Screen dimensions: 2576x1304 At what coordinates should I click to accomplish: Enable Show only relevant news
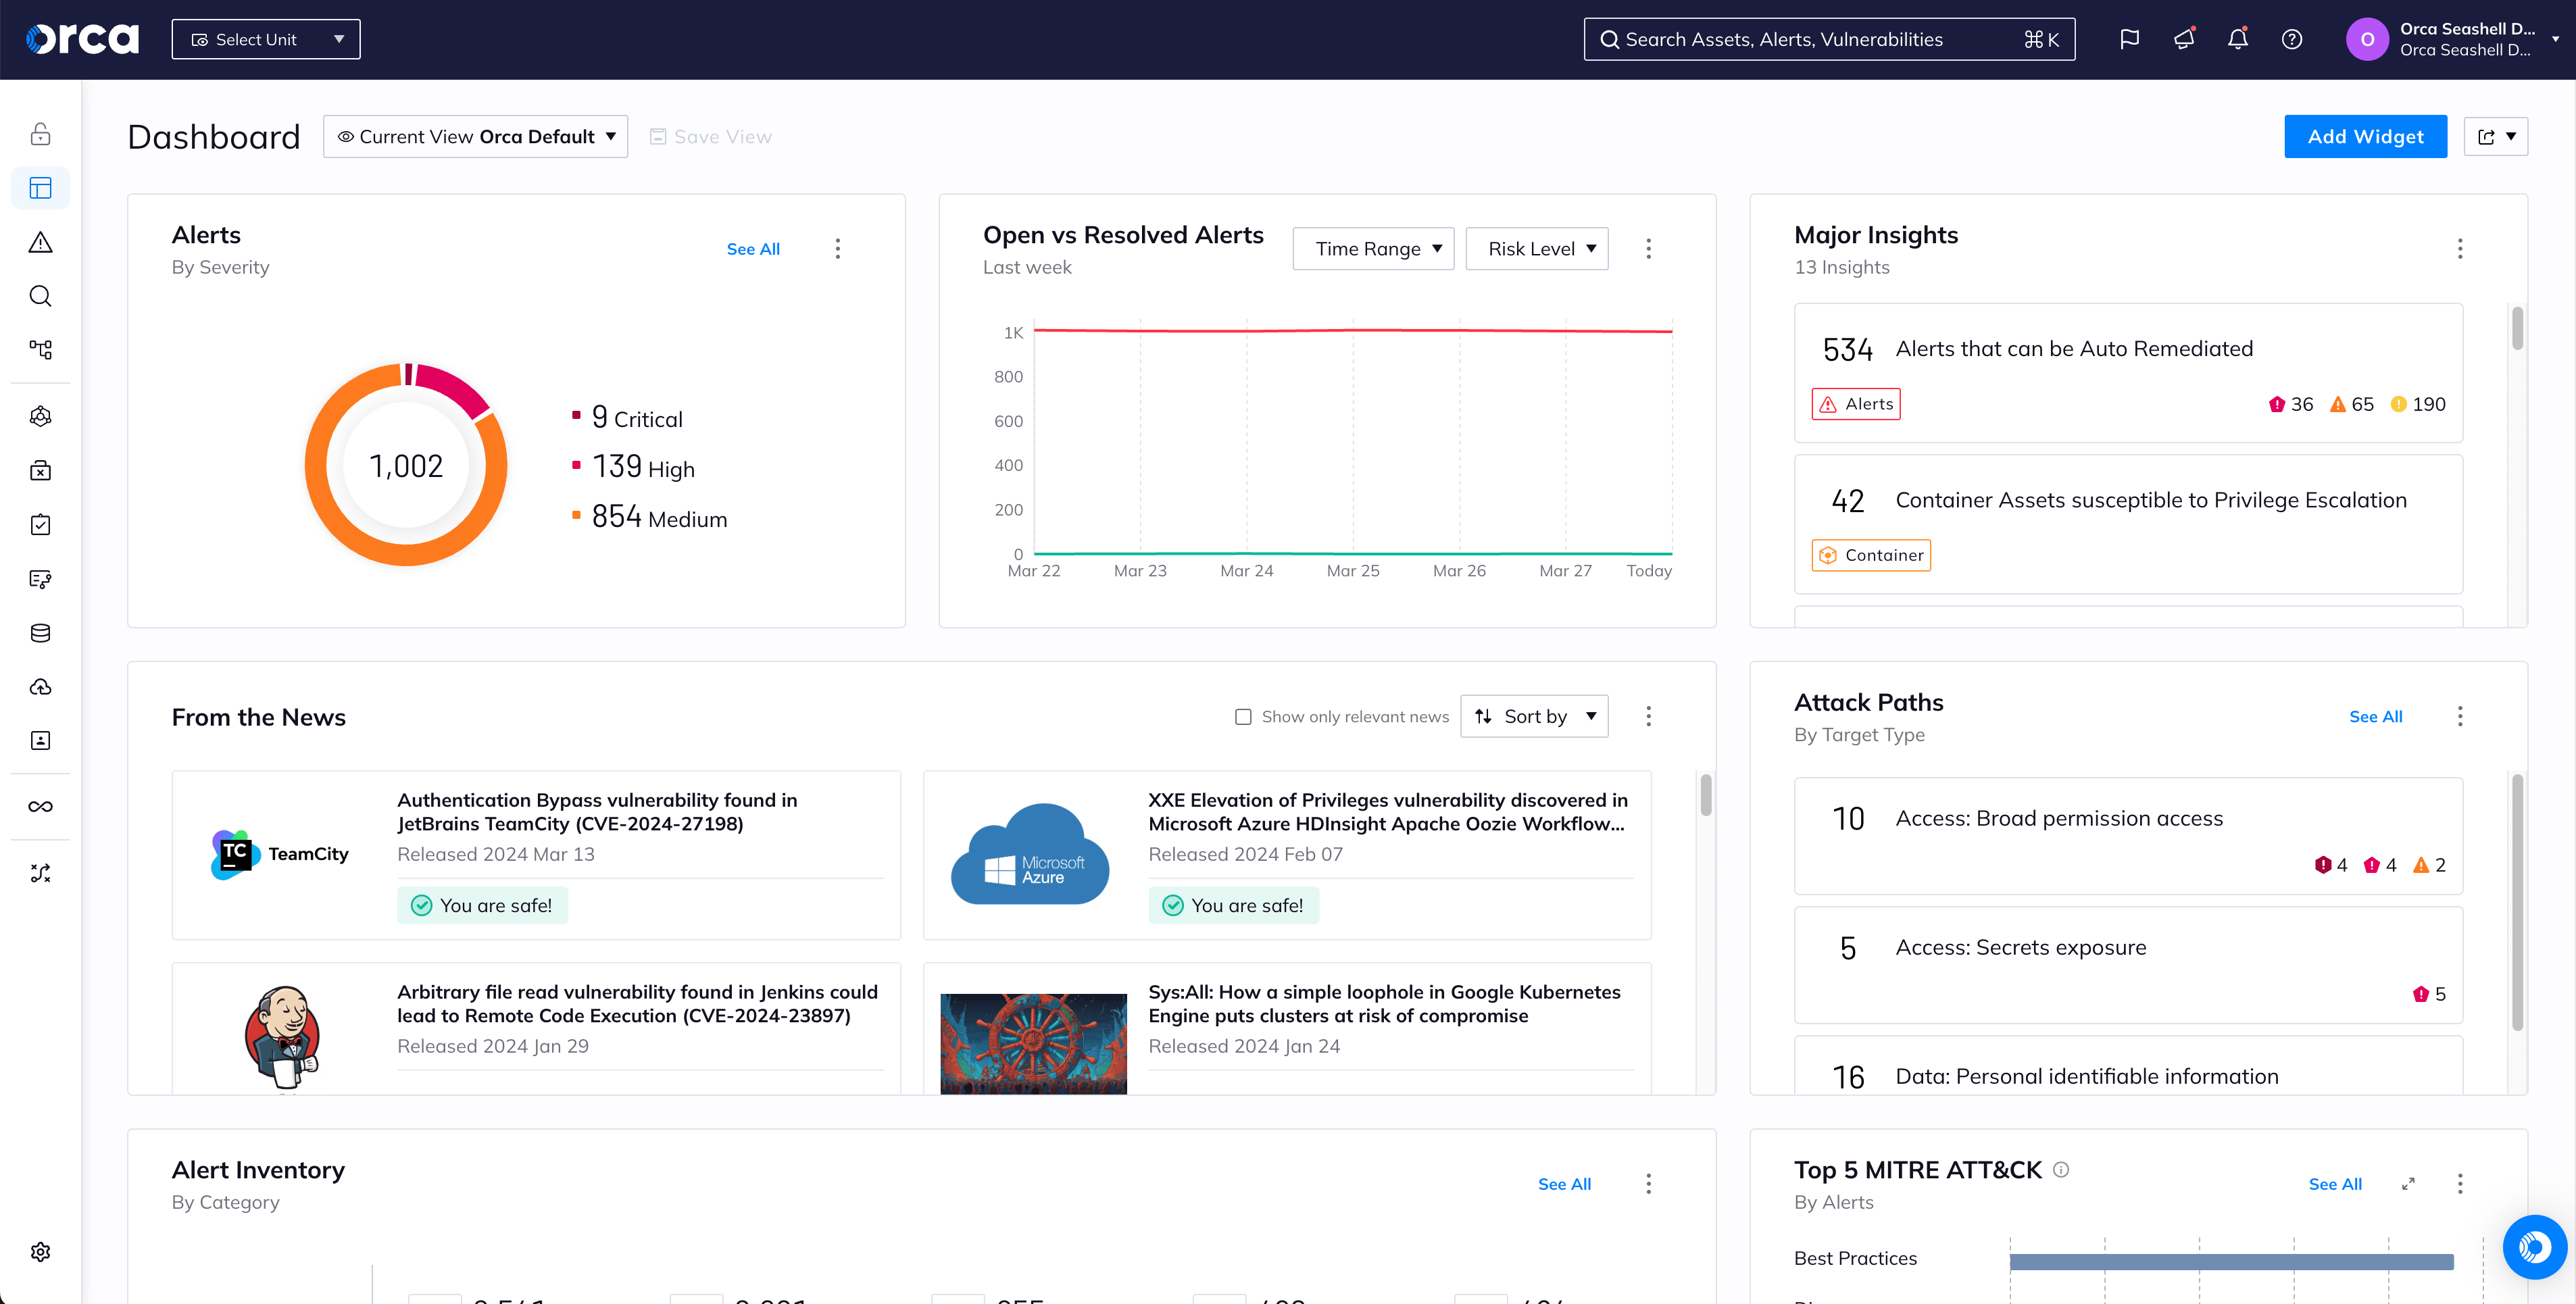coord(1243,716)
